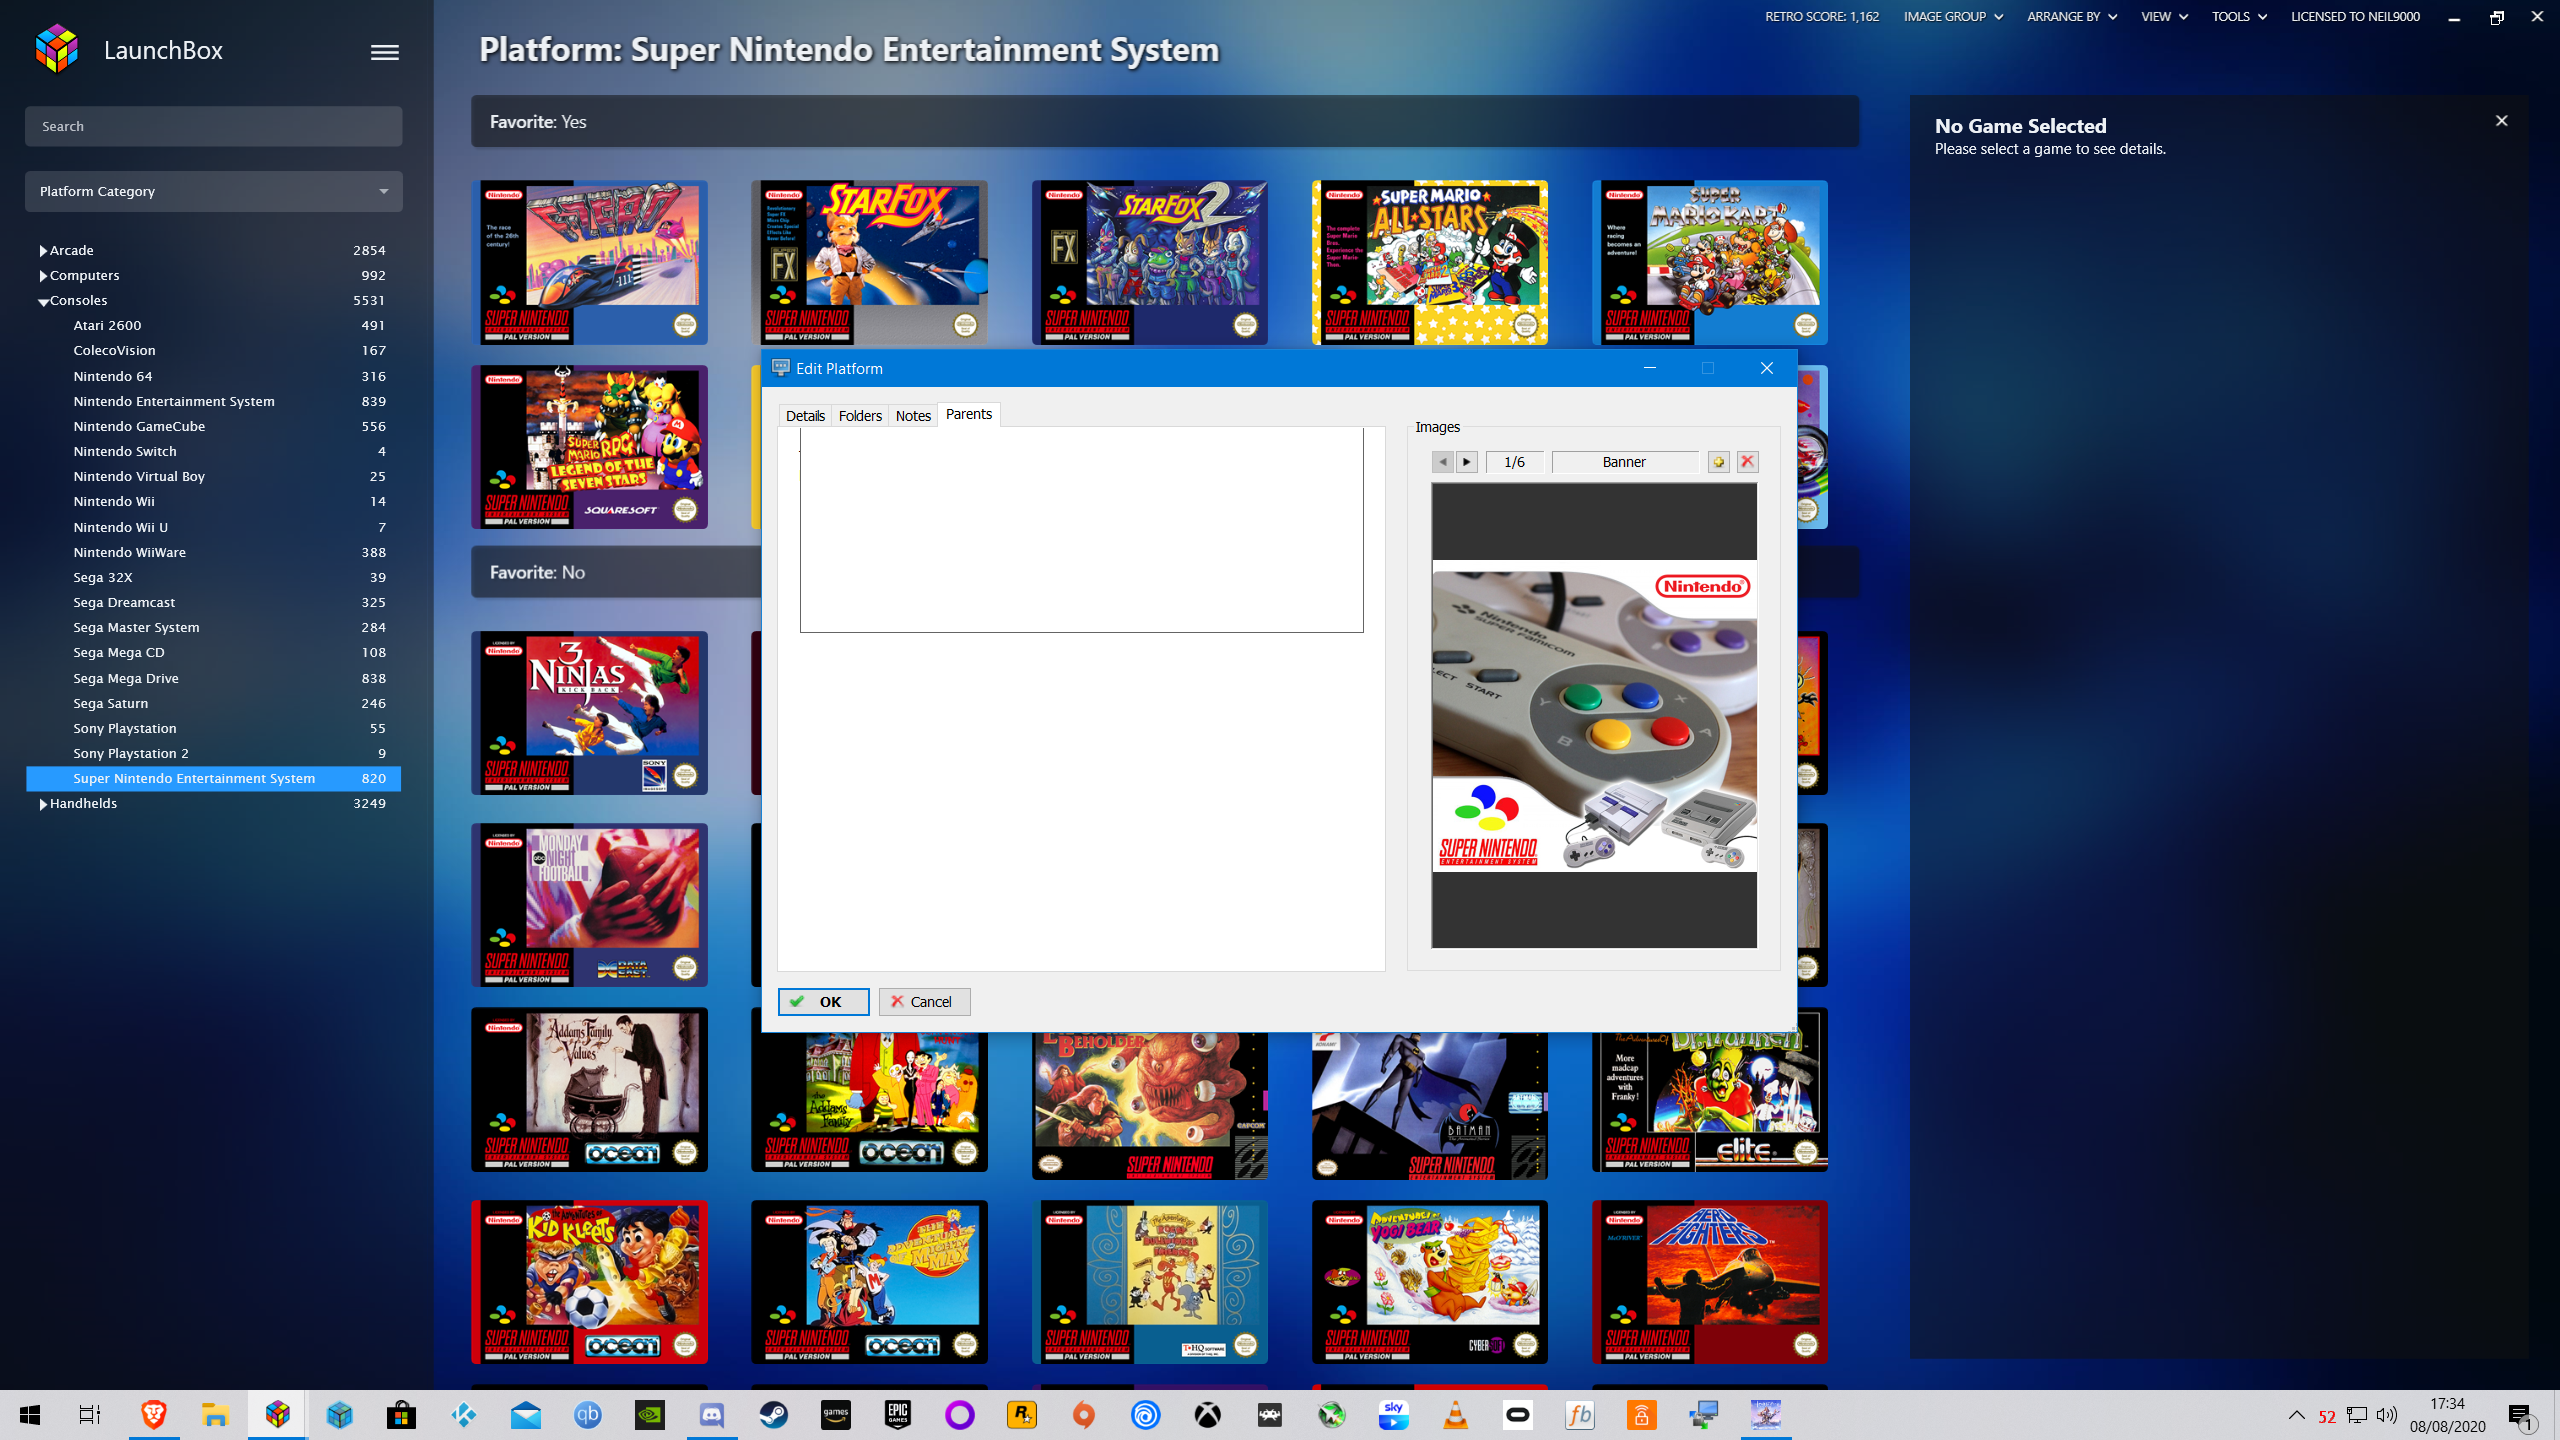Open the volume control in system tray
The image size is (2560, 1440).
(x=2386, y=1415)
